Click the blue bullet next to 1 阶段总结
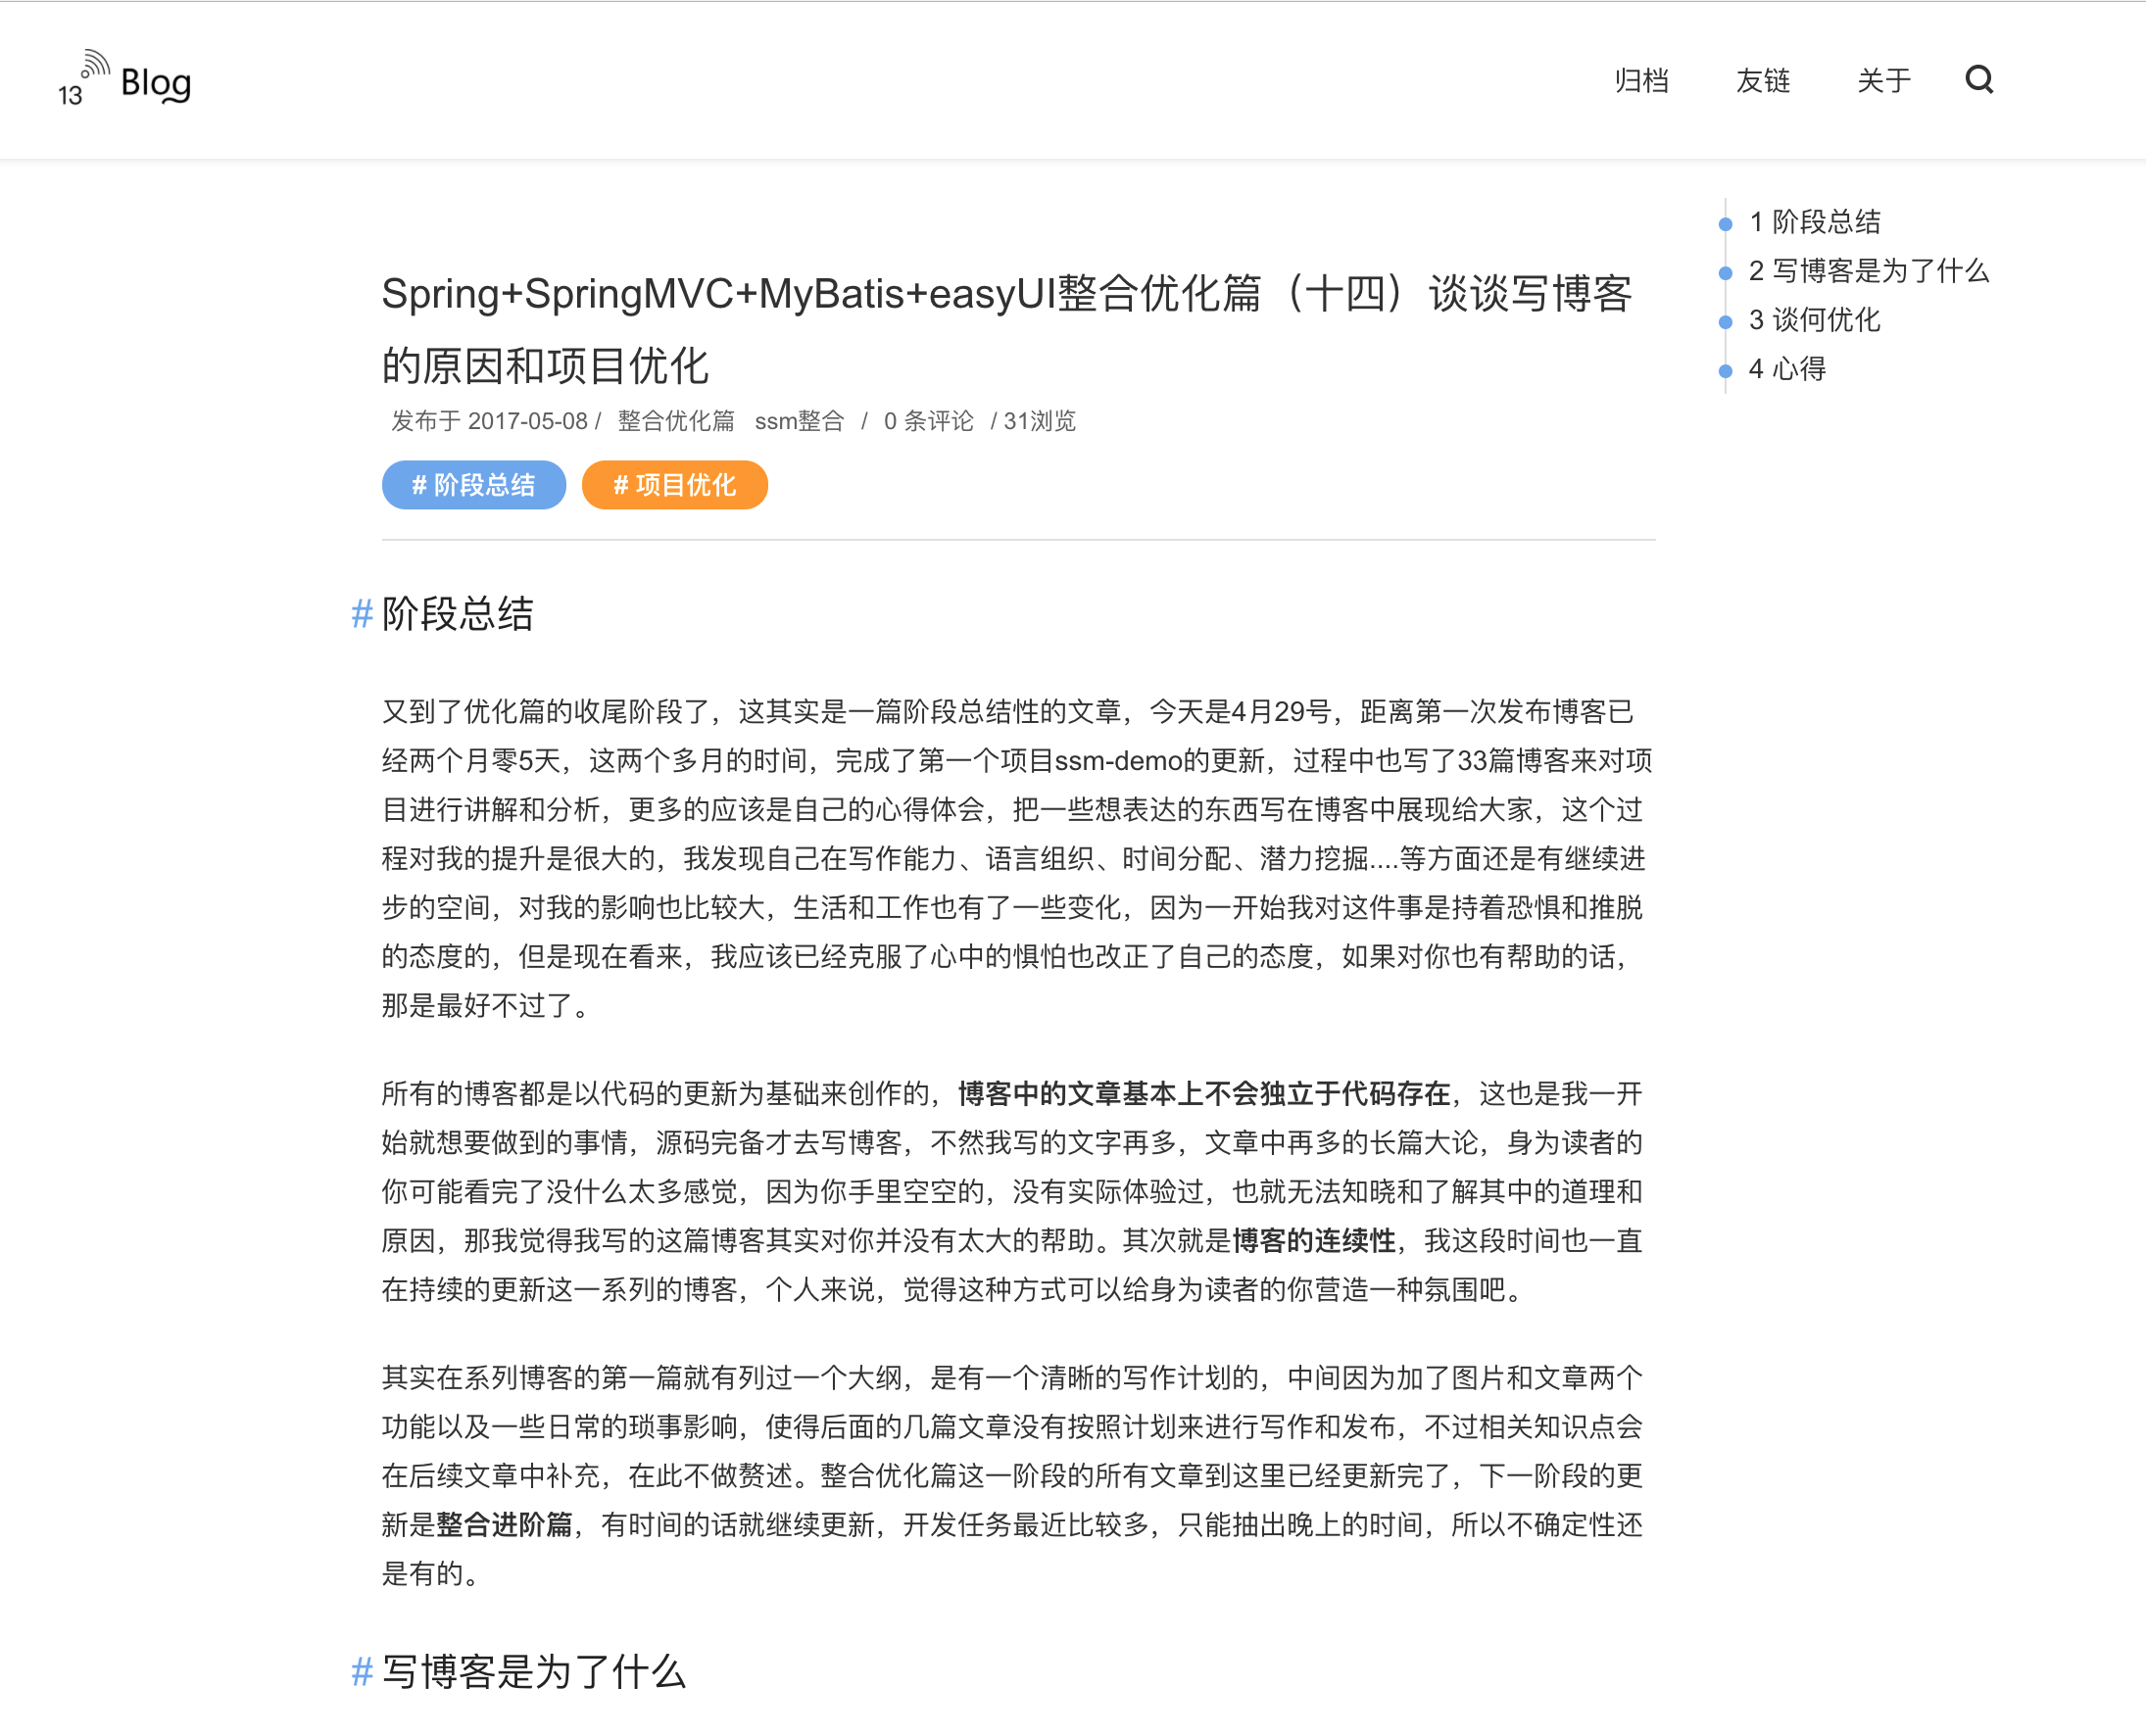The width and height of the screenshot is (2146, 1736). 1725,224
